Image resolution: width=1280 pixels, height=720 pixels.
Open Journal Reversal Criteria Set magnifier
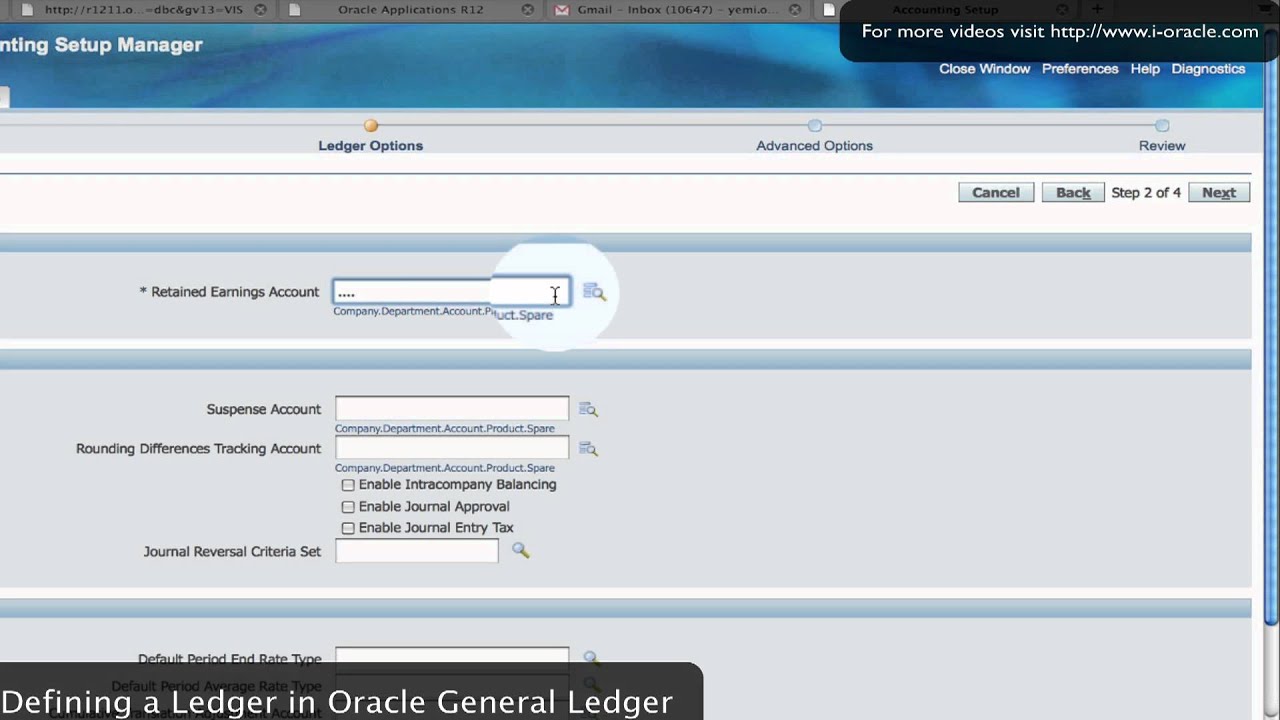pyautogui.click(x=520, y=550)
